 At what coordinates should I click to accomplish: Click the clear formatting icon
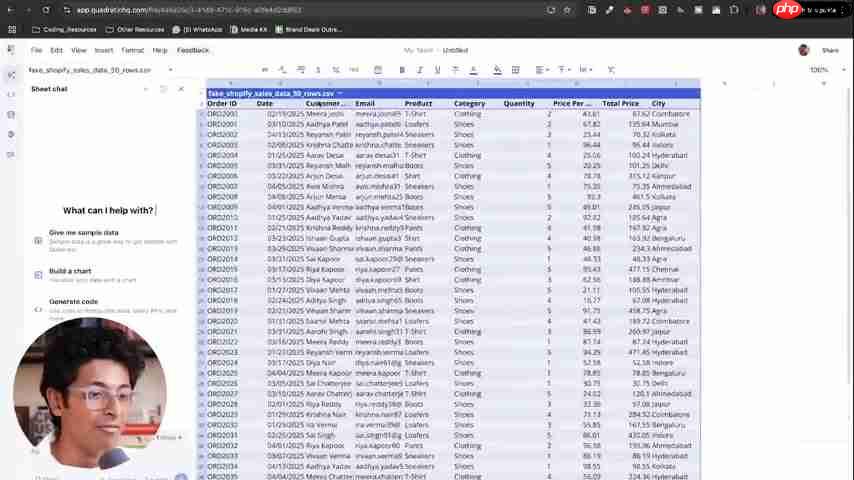pyautogui.click(x=611, y=70)
